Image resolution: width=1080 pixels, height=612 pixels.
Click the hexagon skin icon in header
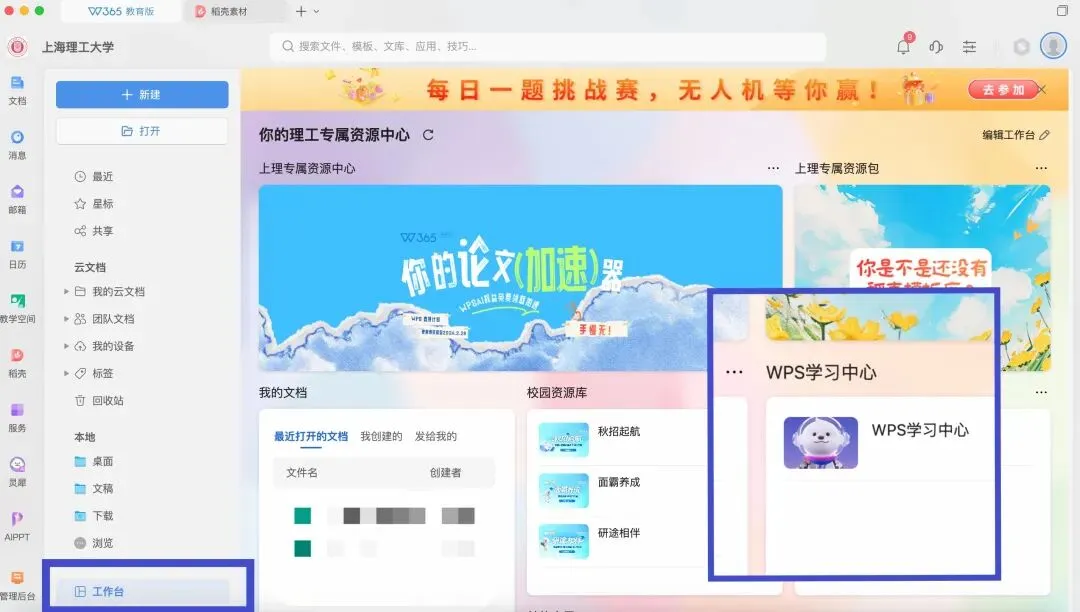point(1021,47)
